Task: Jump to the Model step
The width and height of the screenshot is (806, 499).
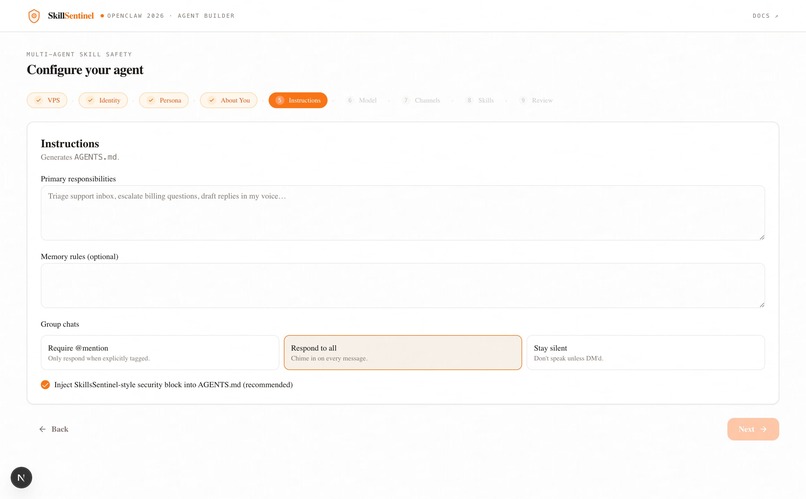Action: coord(362,100)
